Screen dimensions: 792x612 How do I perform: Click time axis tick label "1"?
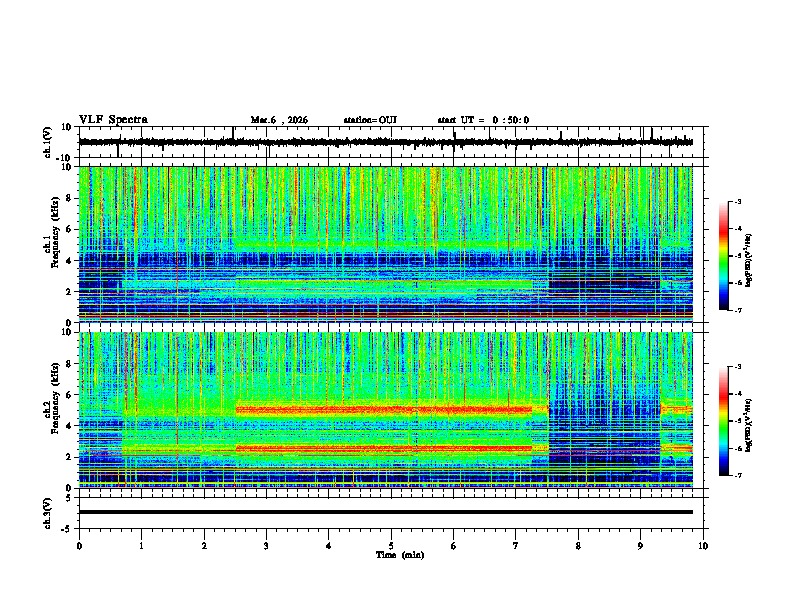coord(141,546)
